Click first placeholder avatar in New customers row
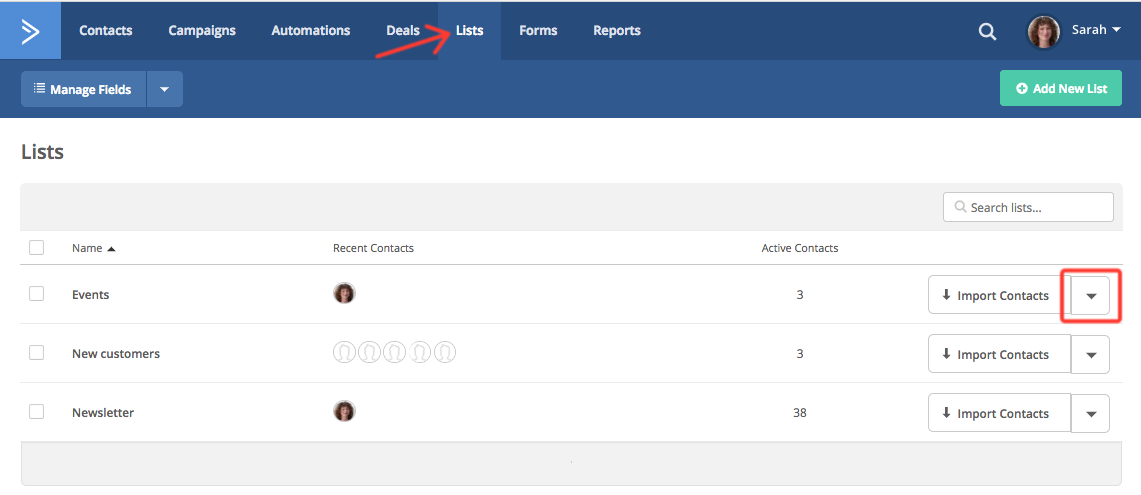 coord(344,353)
